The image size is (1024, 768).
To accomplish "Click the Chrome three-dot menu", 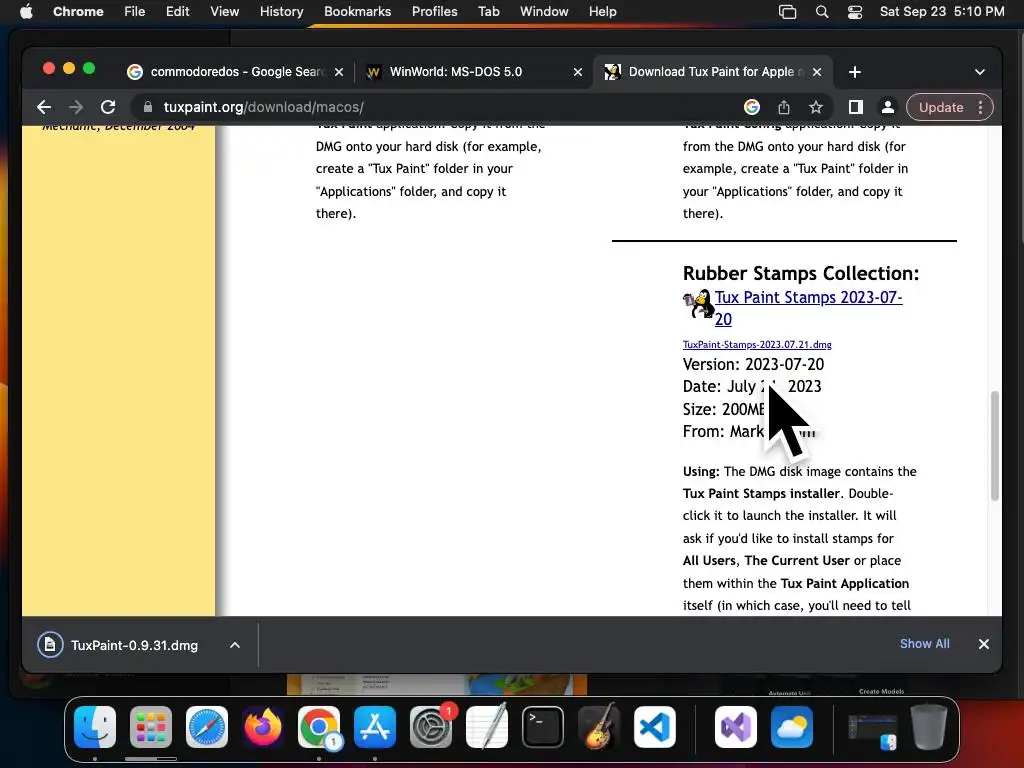I will coord(981,107).
